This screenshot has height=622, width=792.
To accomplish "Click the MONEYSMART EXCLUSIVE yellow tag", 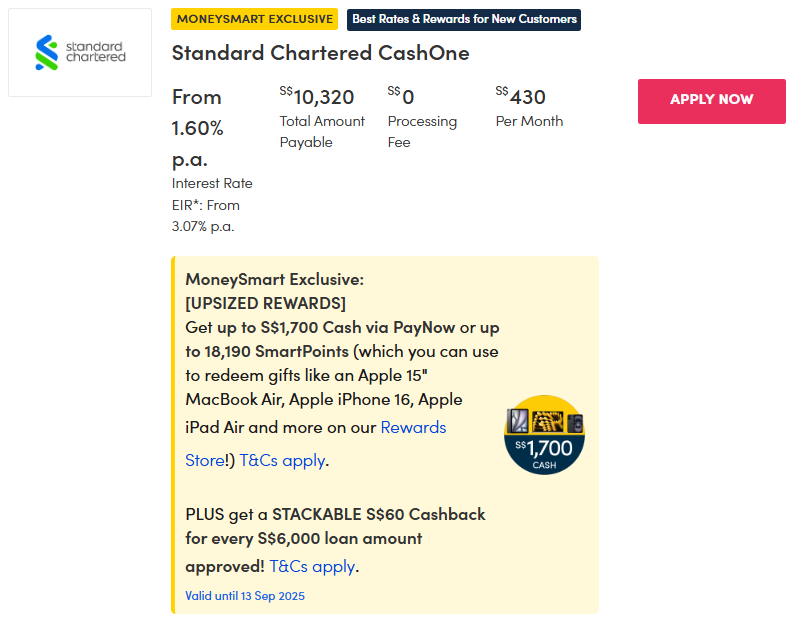I will tap(255, 19).
